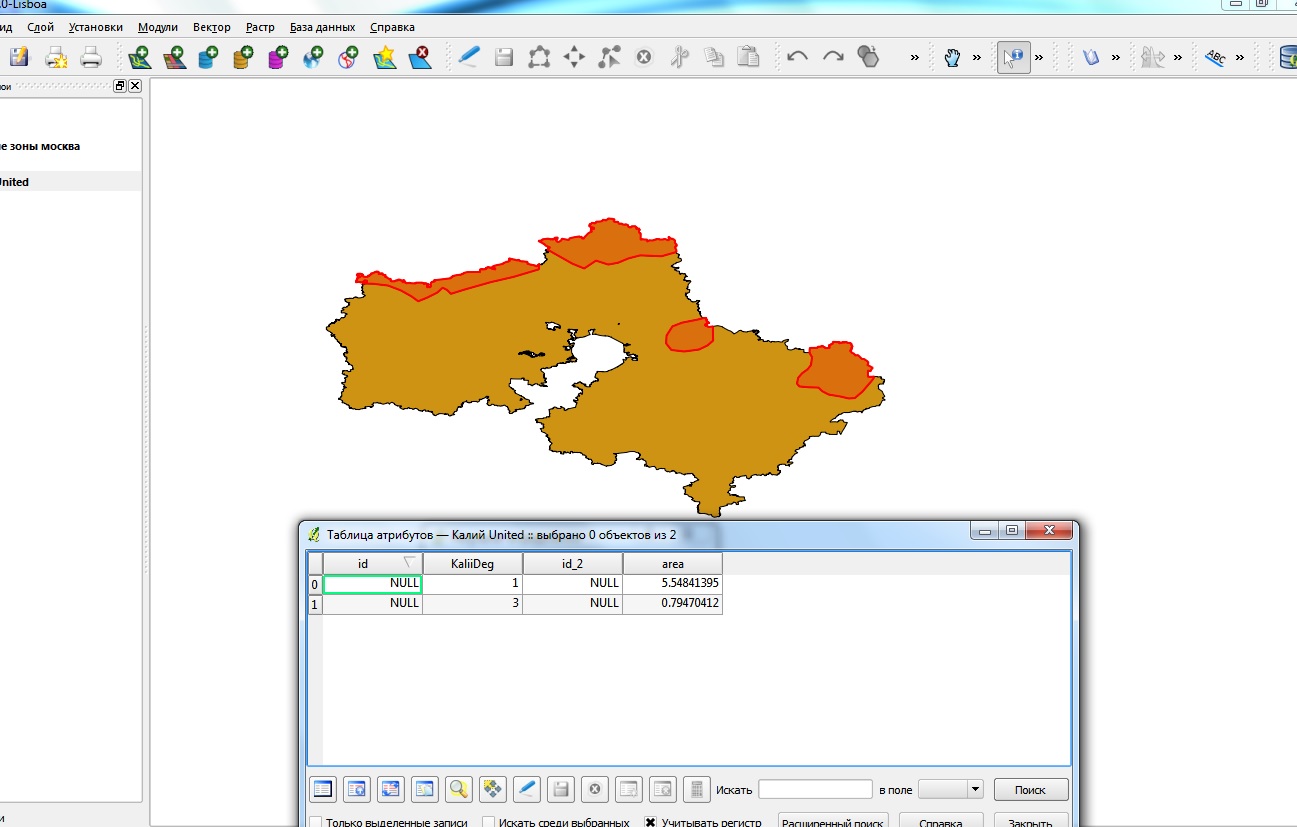1297x827 pixels.
Task: Click the Print toolbar icon
Action: [x=90, y=57]
